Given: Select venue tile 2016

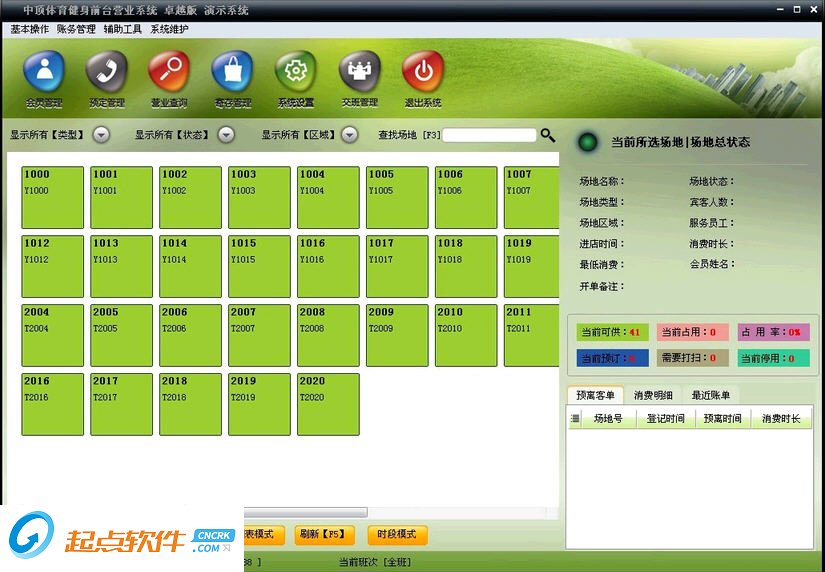Looking at the screenshot, I should pos(53,404).
